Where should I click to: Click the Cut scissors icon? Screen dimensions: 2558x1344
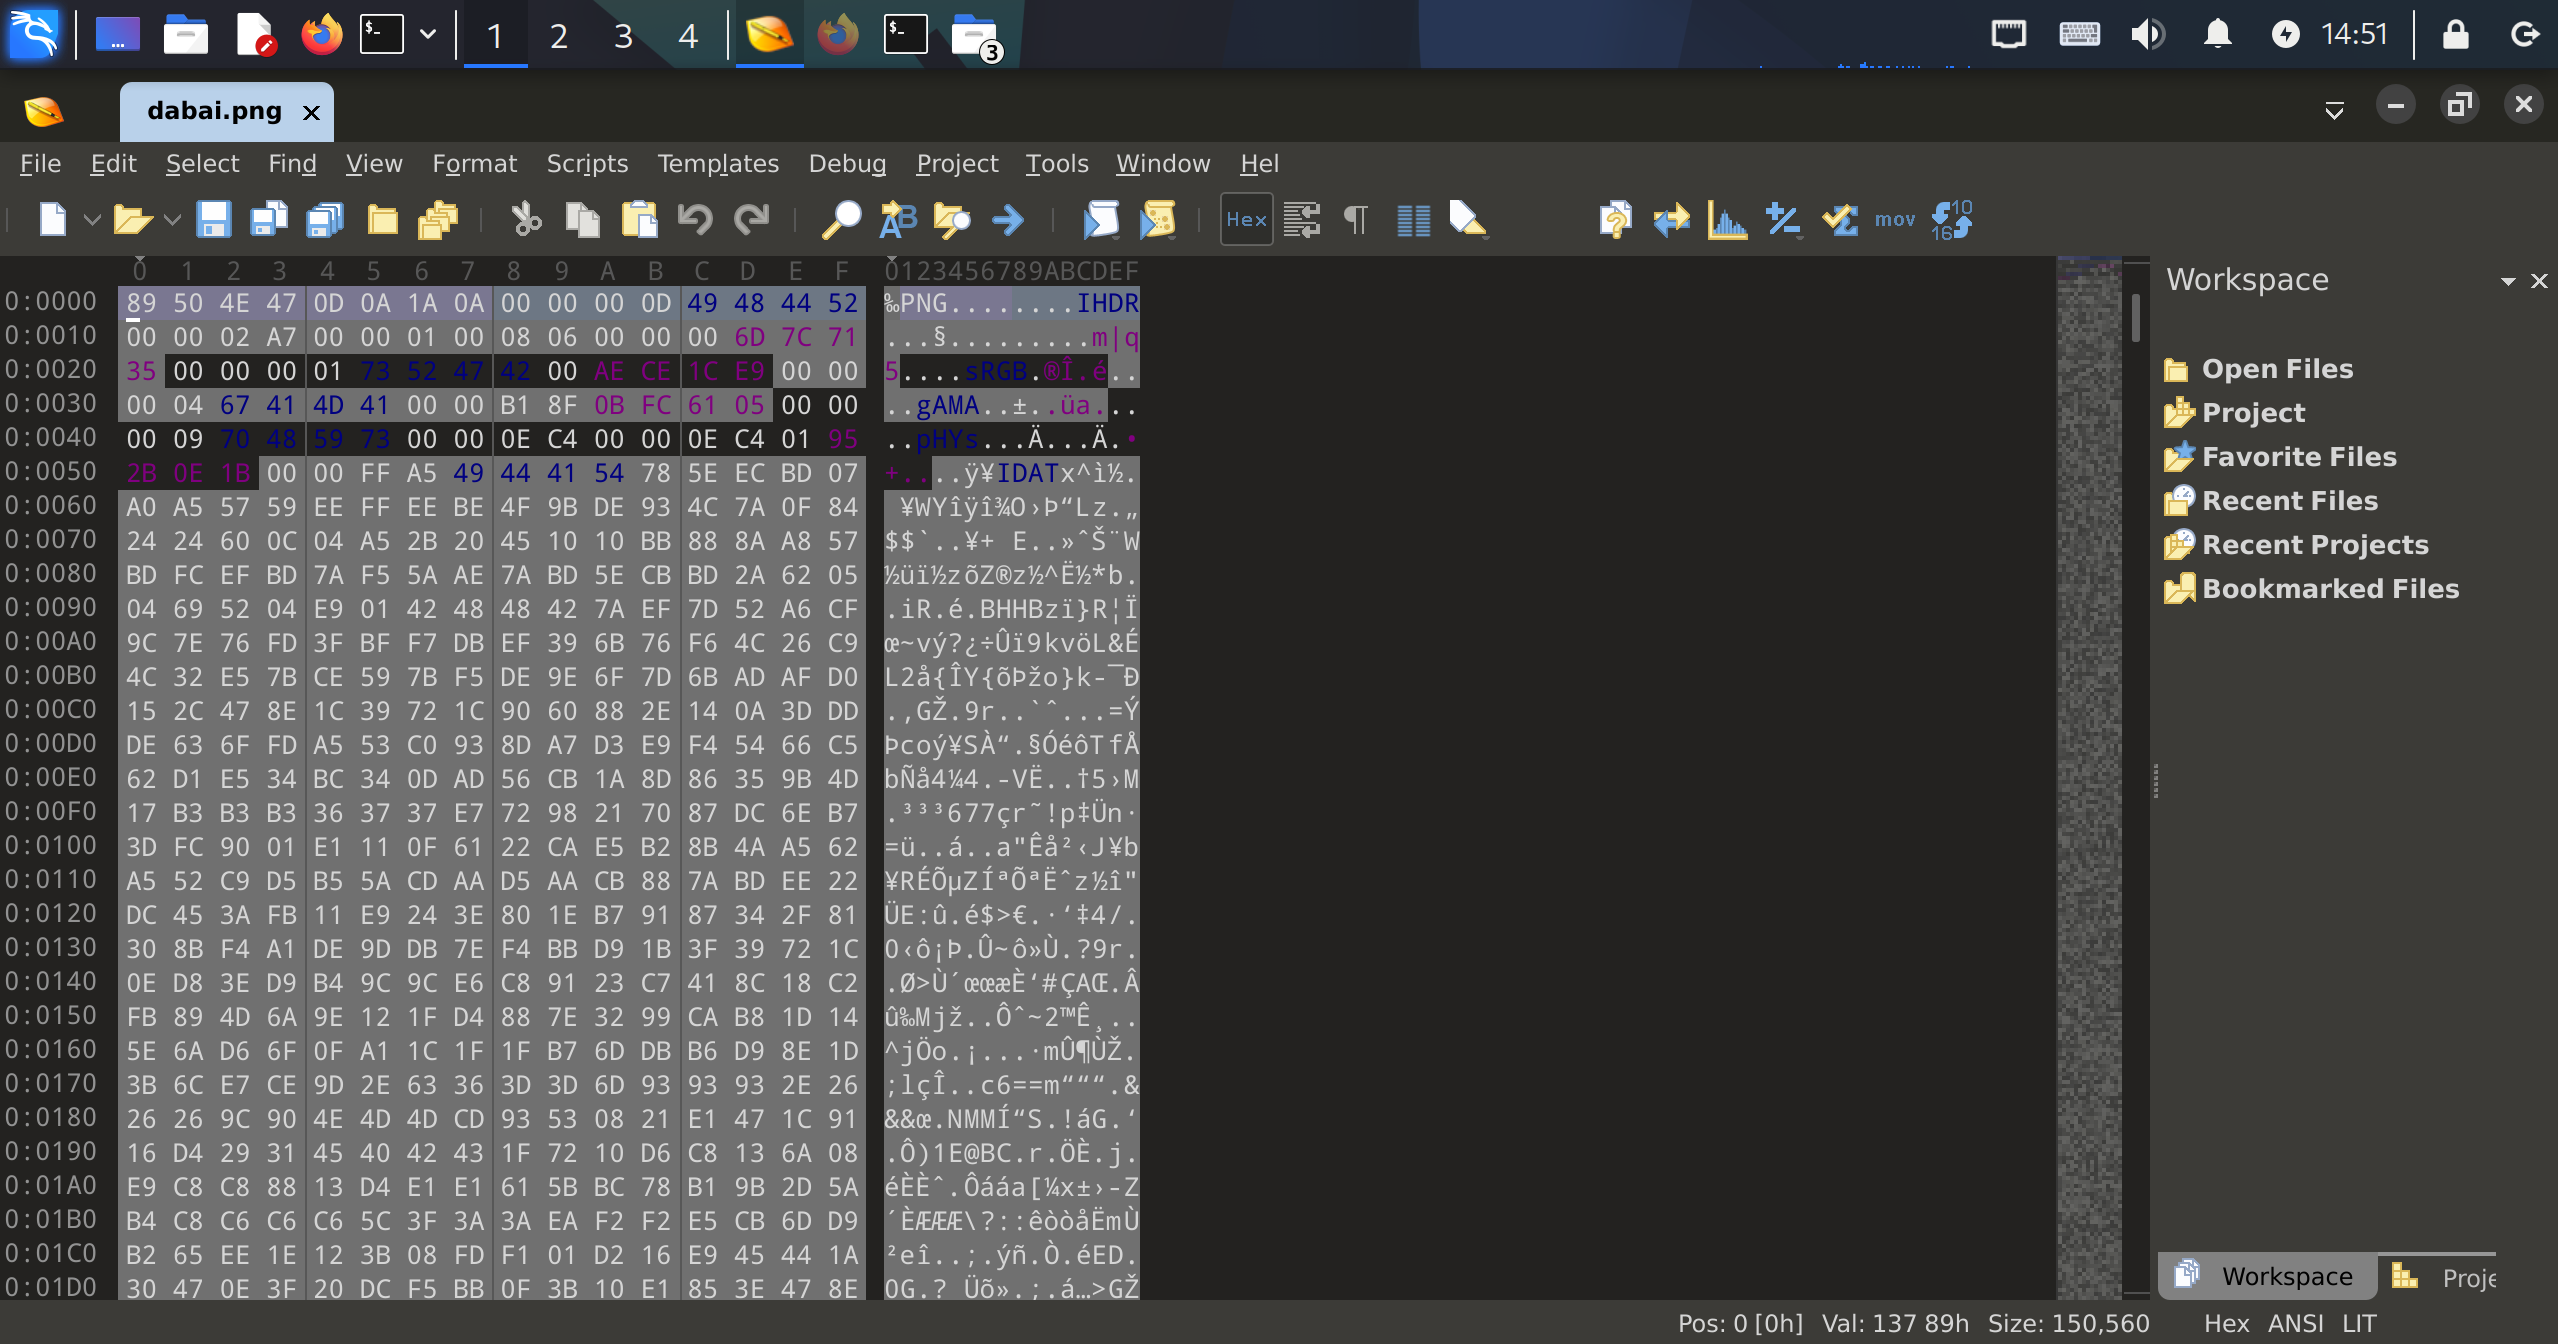click(525, 219)
